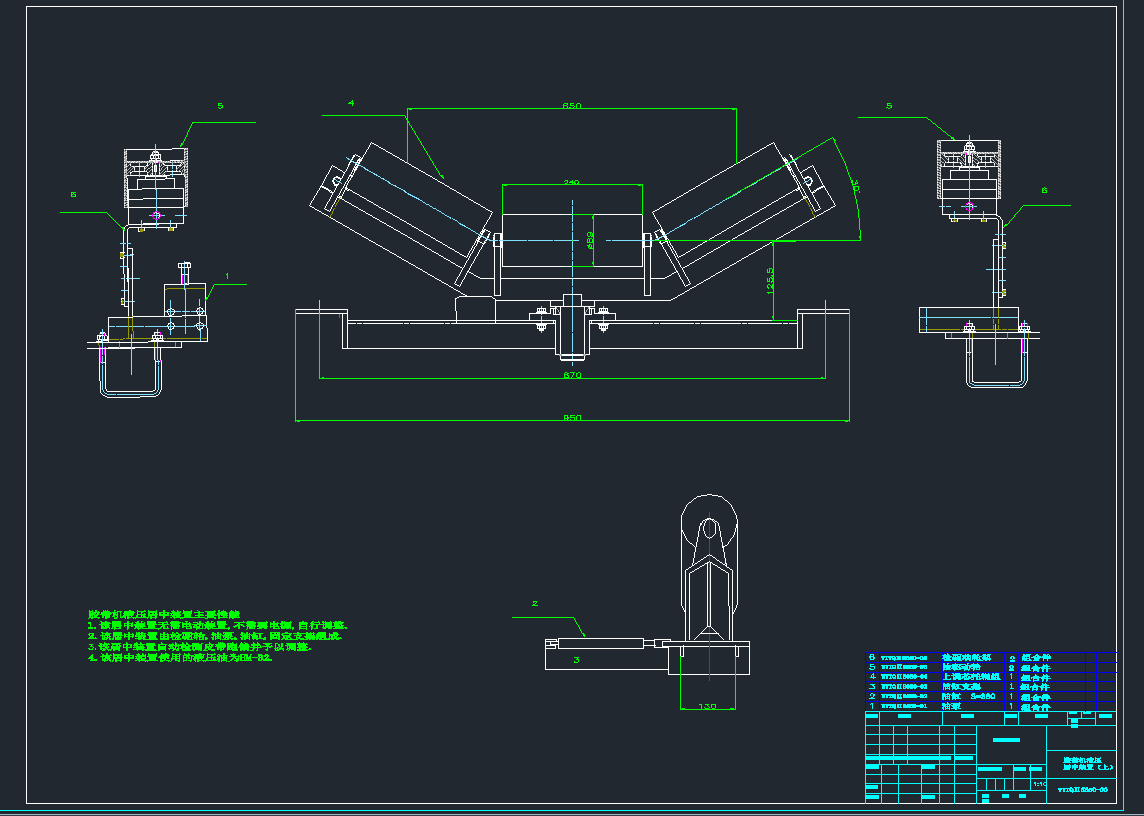Click the 125.5 vertical dimension text
This screenshot has width=1144, height=816.
point(769,280)
